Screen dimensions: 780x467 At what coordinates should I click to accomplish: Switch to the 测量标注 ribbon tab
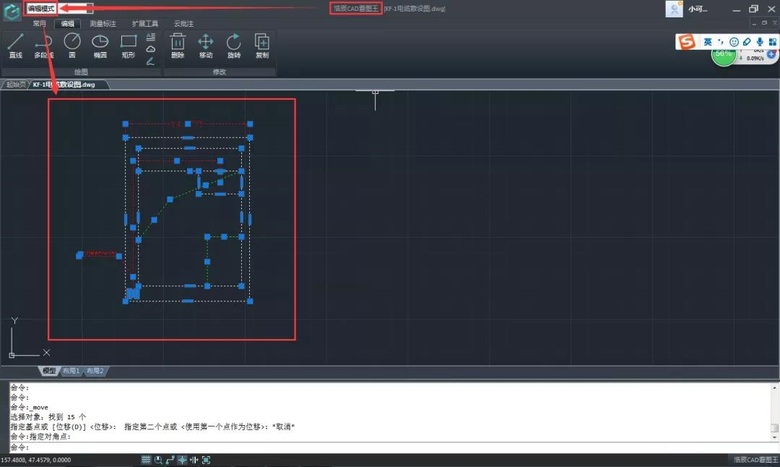tap(103, 22)
